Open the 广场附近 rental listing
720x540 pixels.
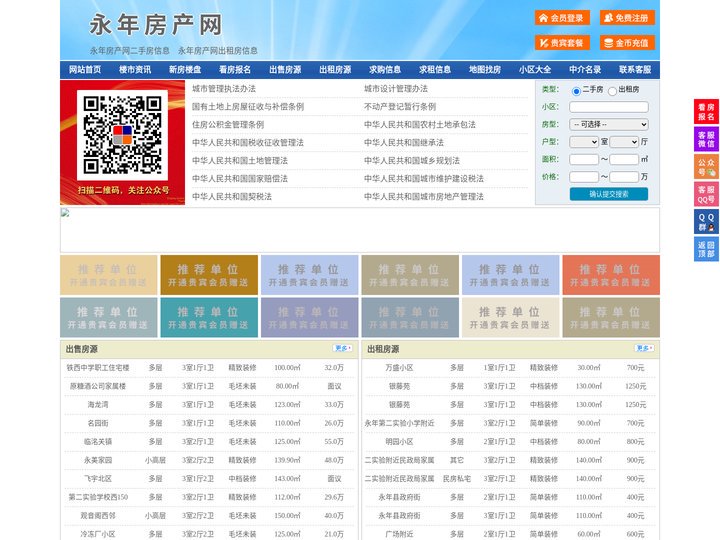[399, 534]
